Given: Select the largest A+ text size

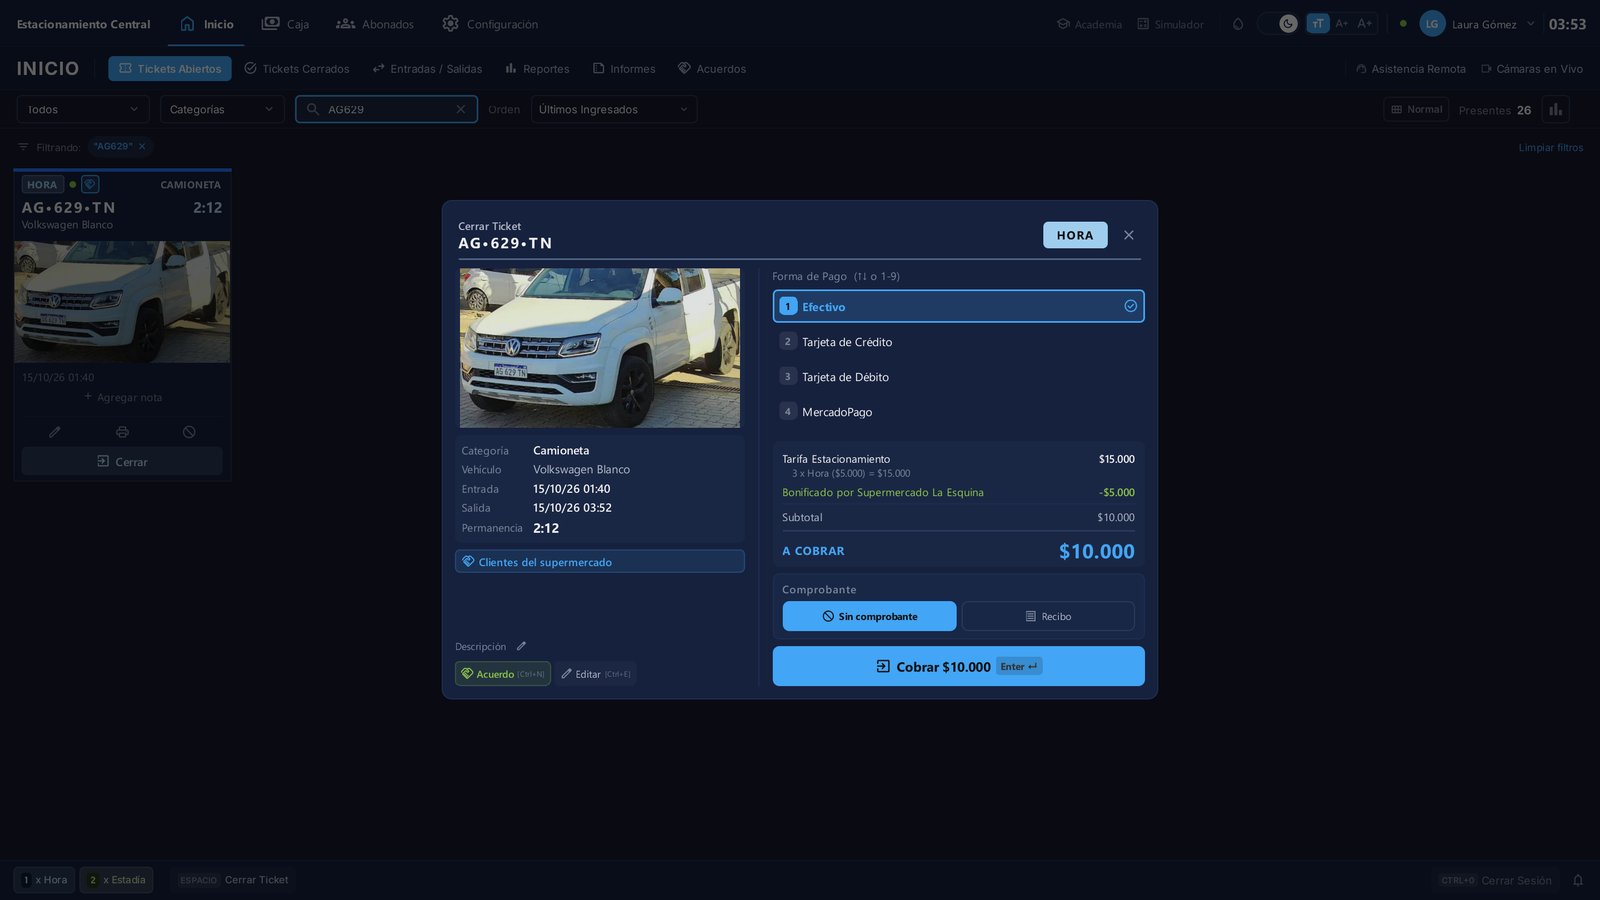Looking at the screenshot, I should pos(1365,23).
